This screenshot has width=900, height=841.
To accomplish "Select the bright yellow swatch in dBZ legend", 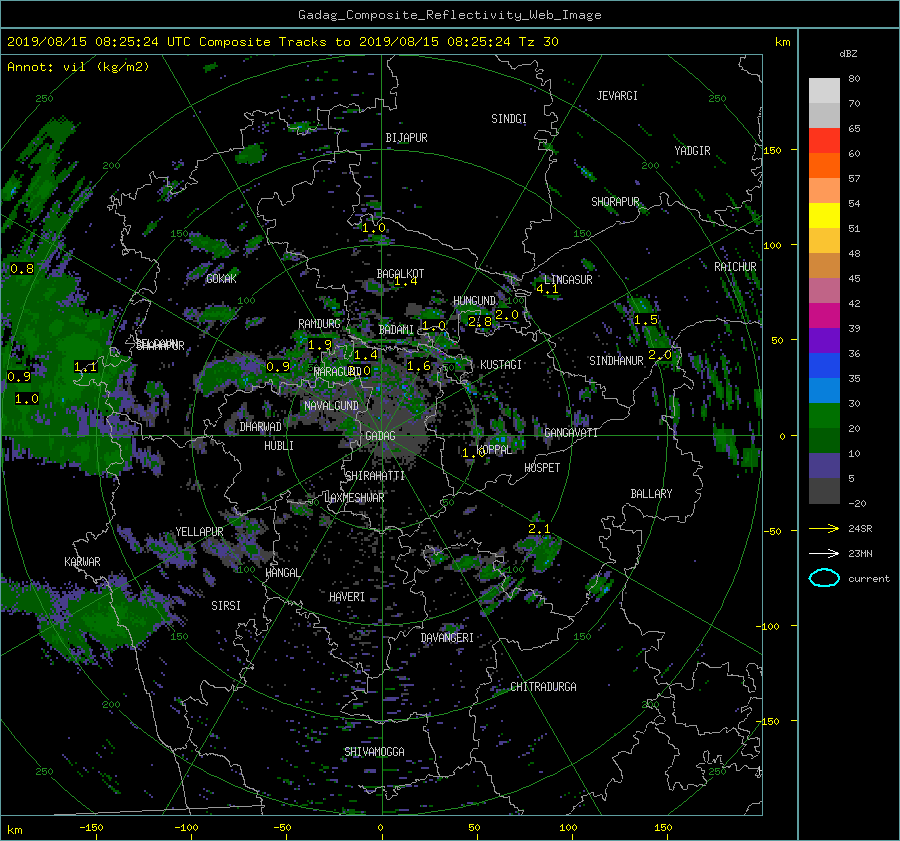I will tap(824, 215).
